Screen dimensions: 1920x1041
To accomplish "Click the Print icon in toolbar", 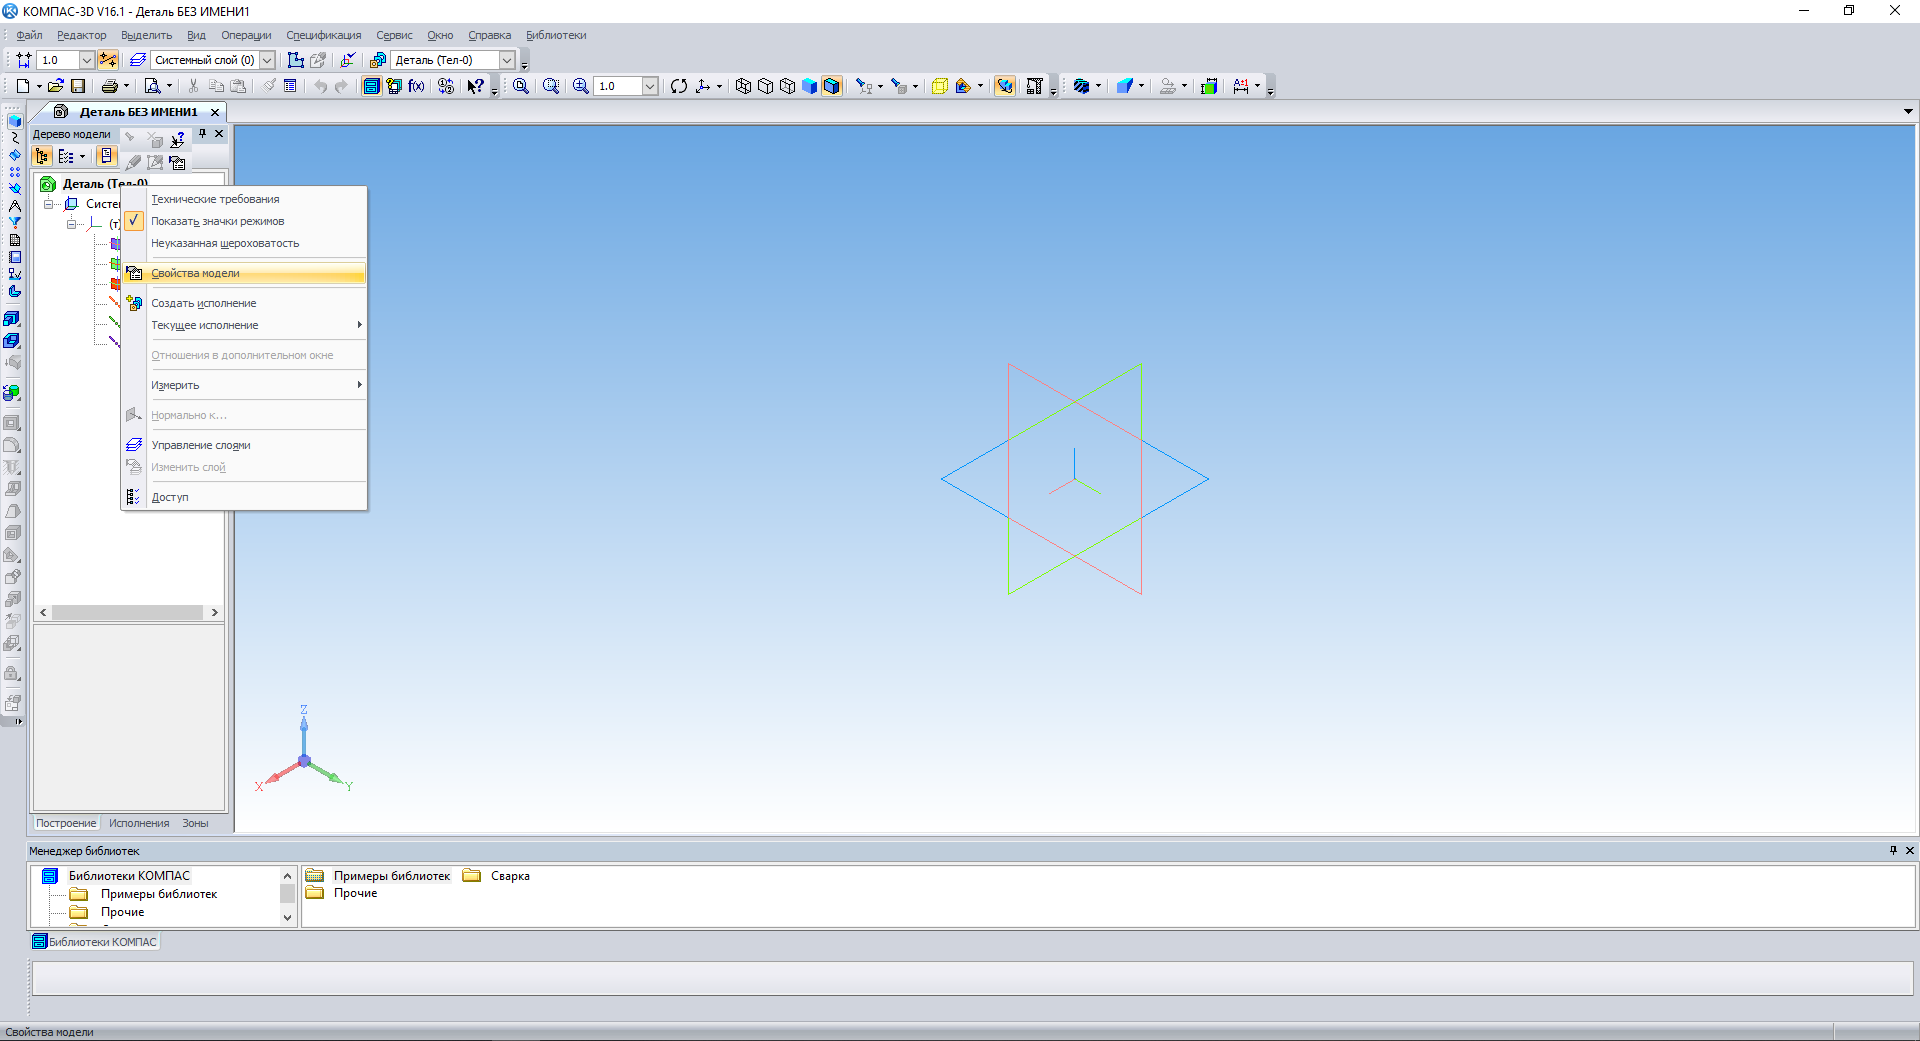I will point(110,86).
